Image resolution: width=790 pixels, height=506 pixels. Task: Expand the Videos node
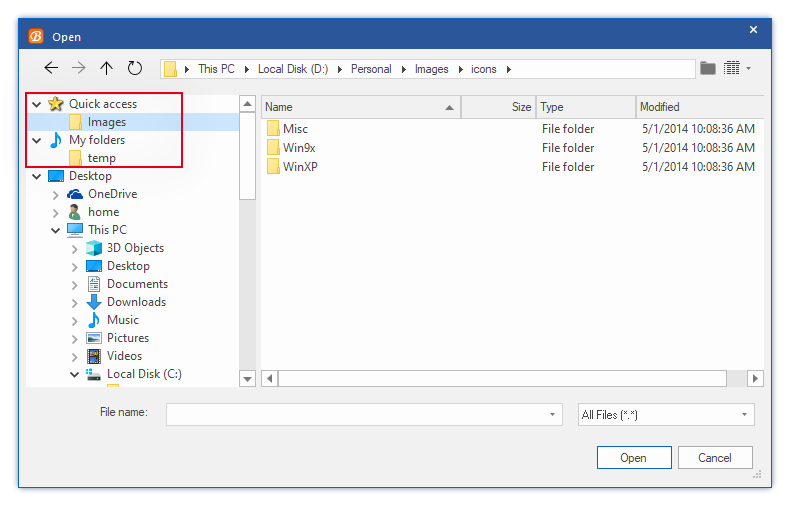75,357
